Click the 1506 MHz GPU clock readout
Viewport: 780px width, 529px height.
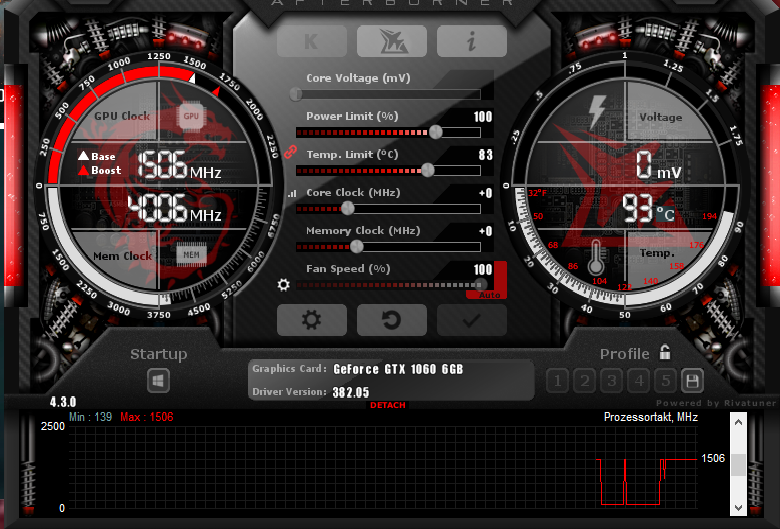[179, 166]
